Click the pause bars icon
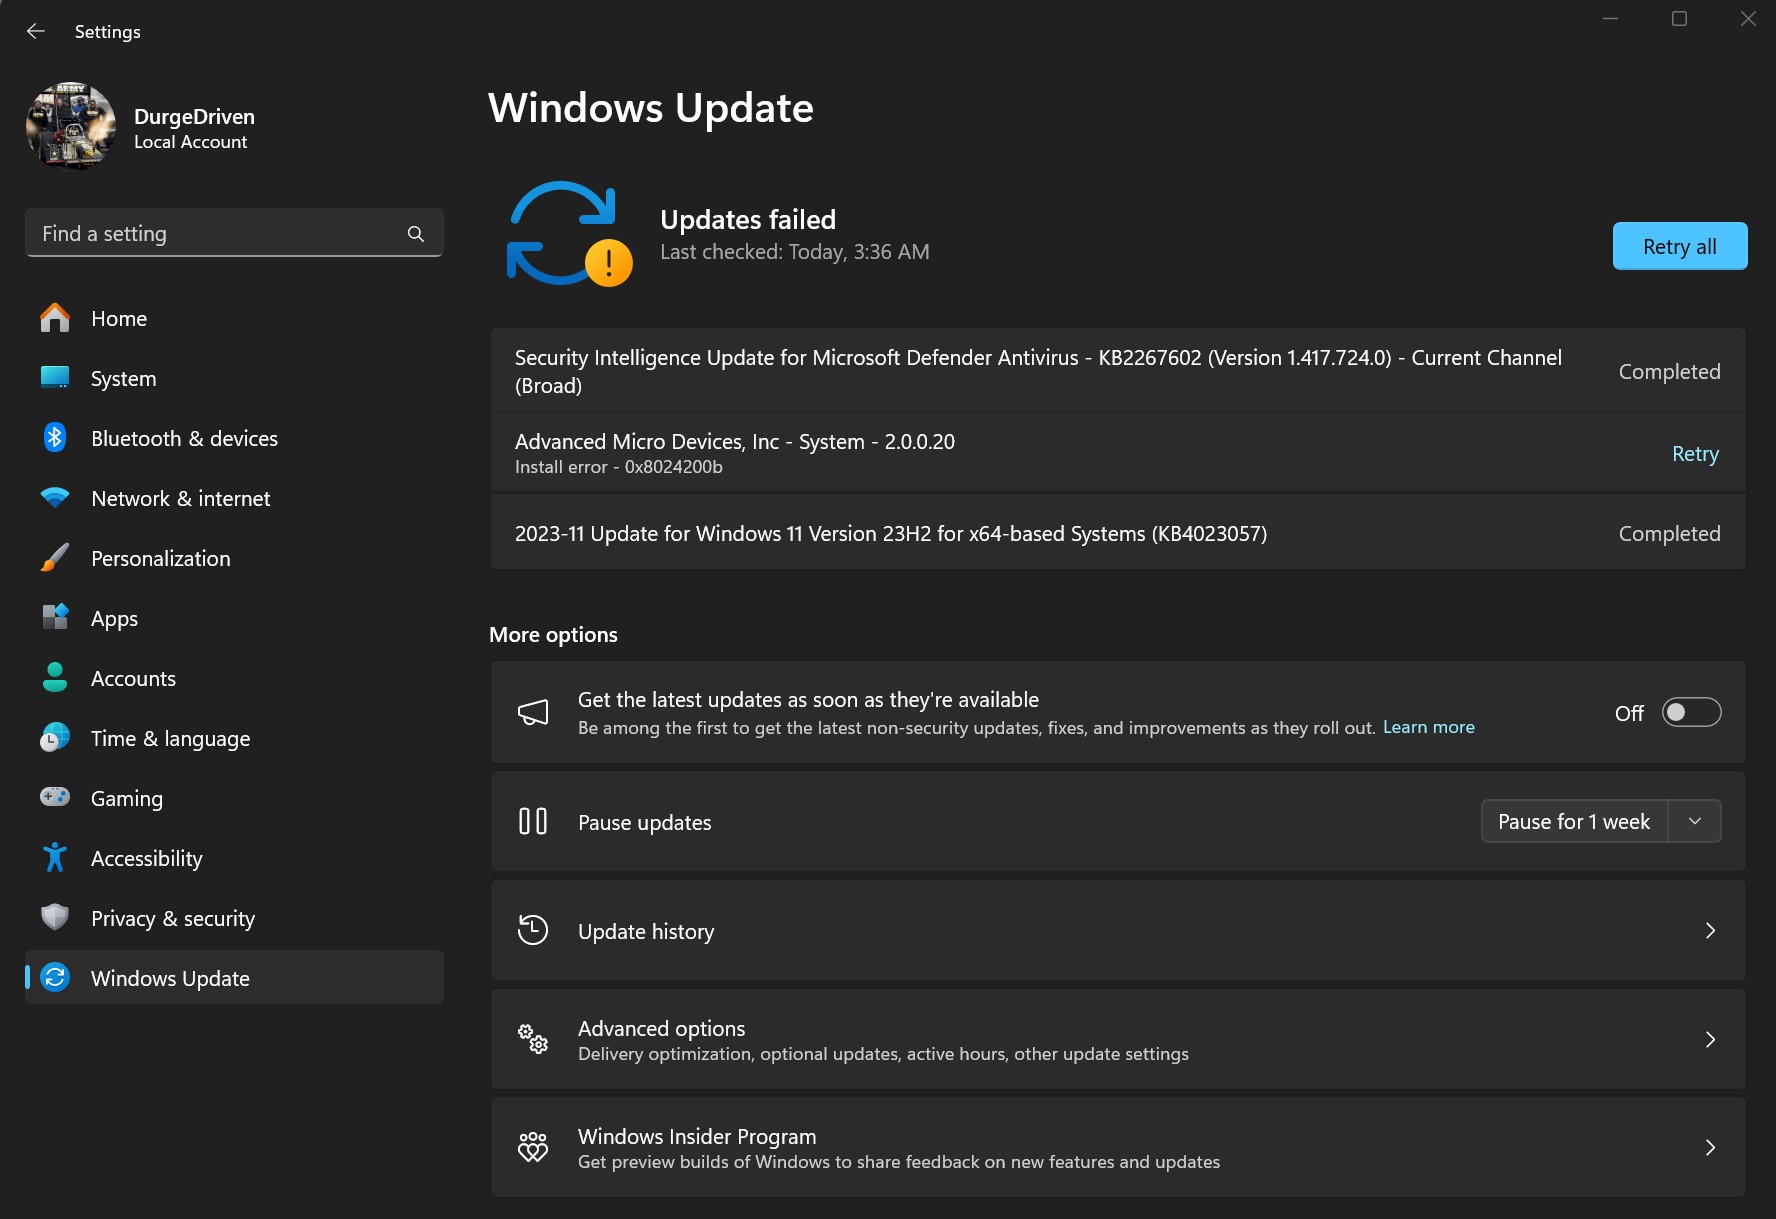This screenshot has height=1219, width=1776. pyautogui.click(x=533, y=821)
